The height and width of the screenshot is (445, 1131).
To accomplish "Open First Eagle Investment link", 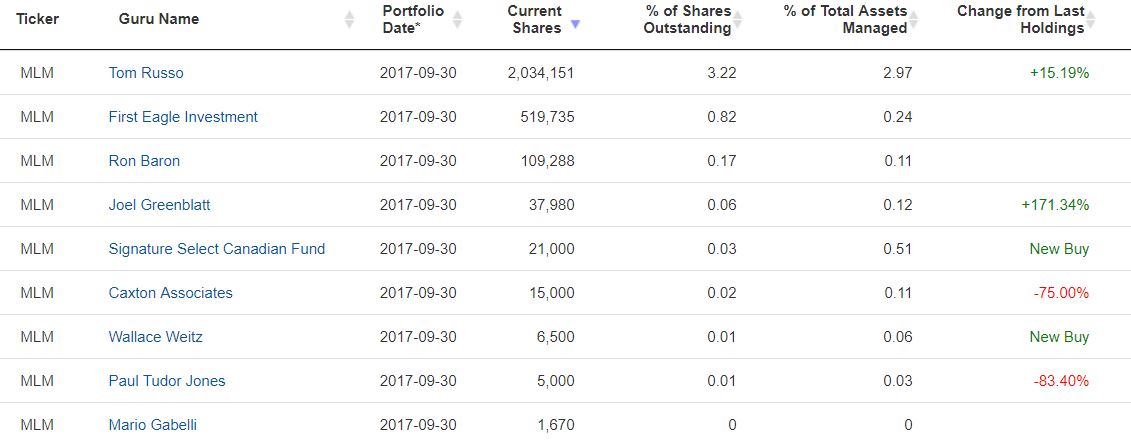I will point(183,117).
